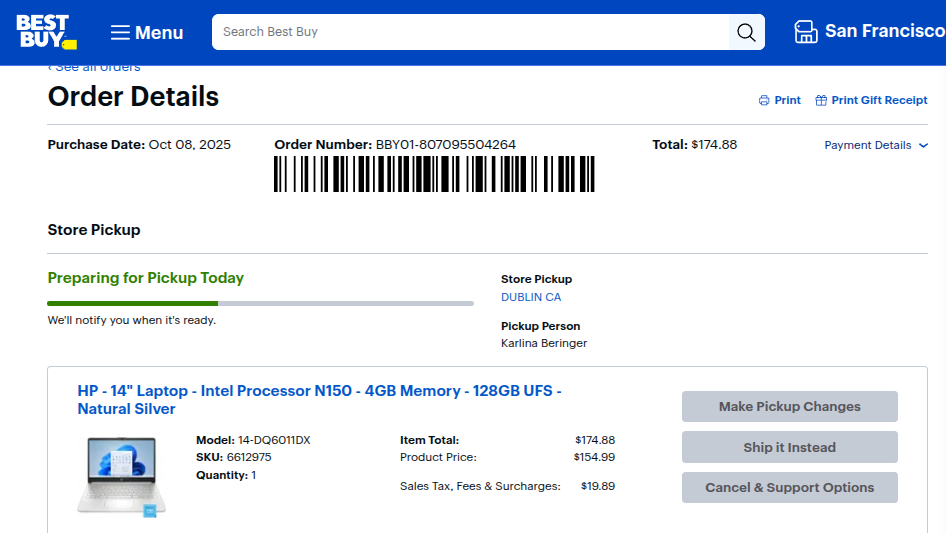Open the DUBLIN CA store link
This screenshot has width=946, height=533.
(x=531, y=297)
